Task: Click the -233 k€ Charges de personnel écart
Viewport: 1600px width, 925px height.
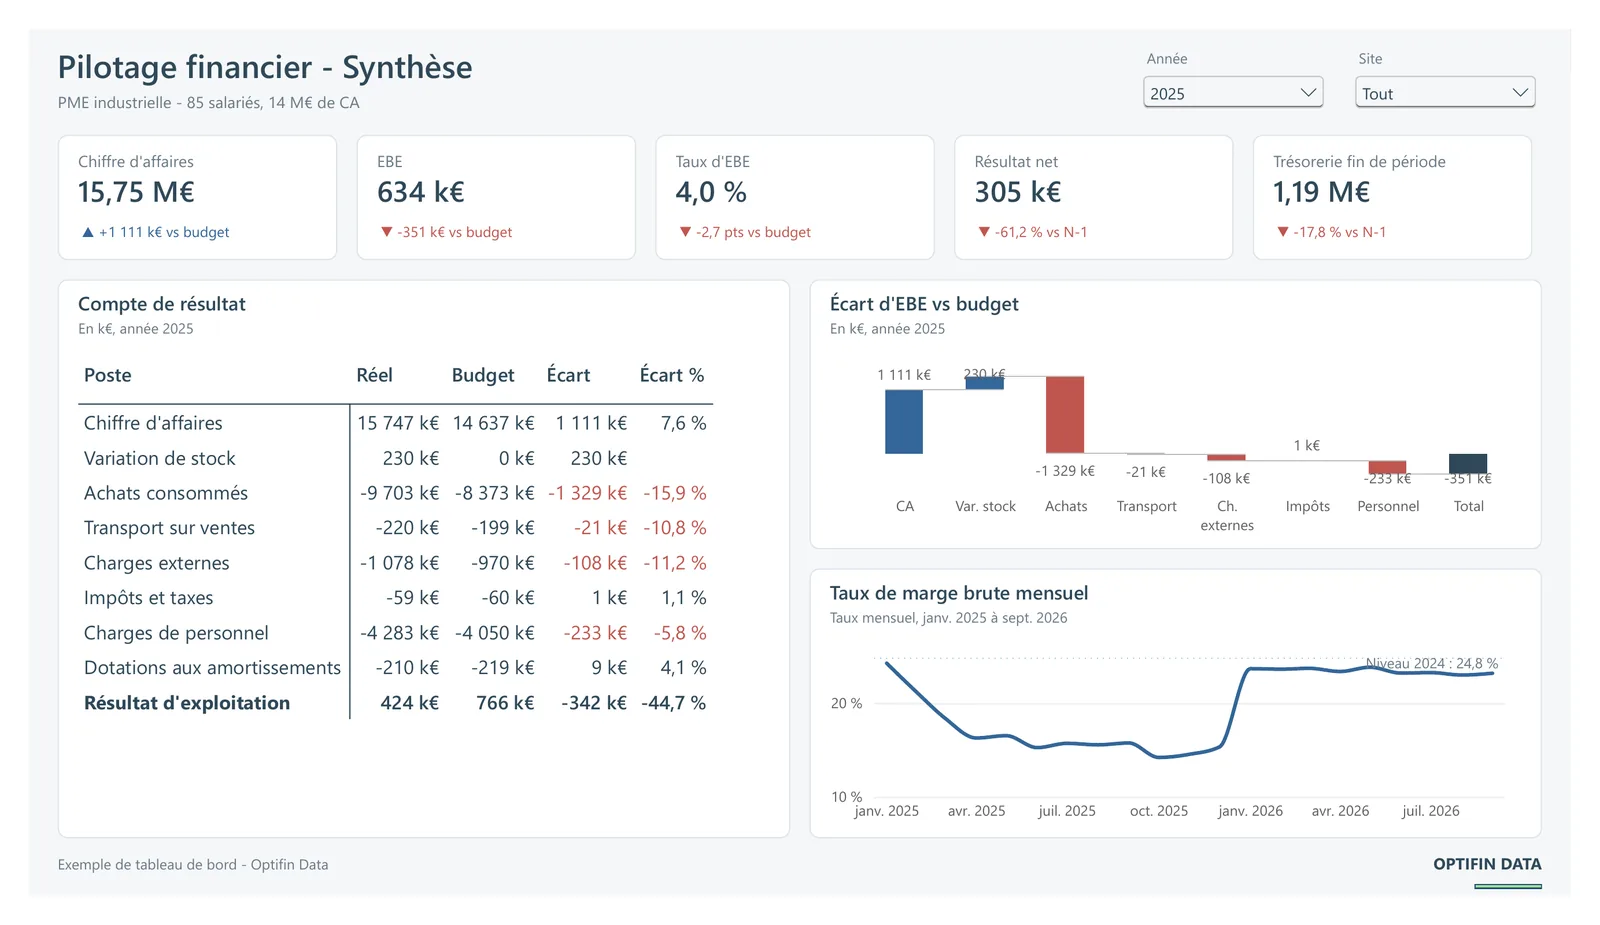Action: click(x=595, y=633)
